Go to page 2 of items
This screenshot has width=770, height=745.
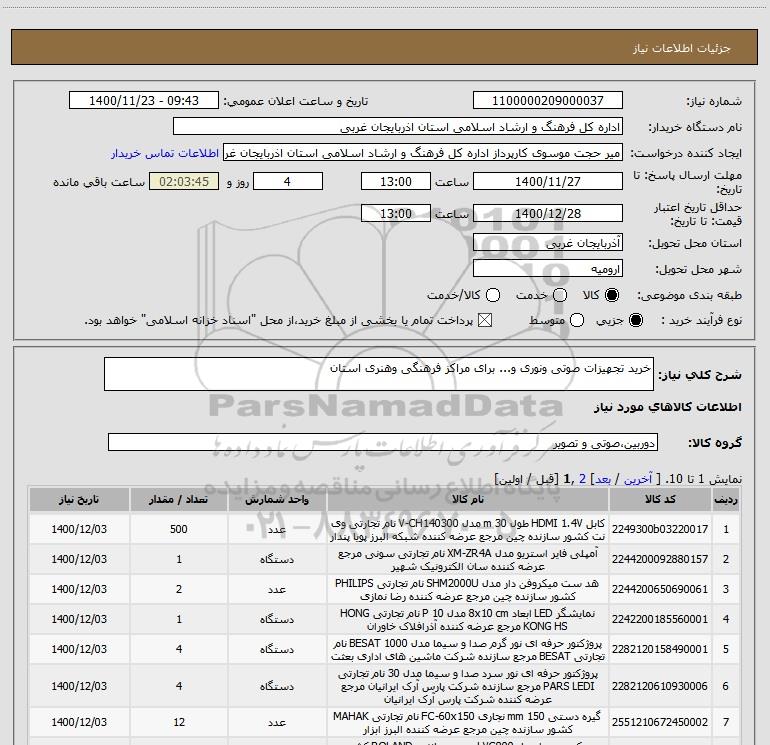point(582,479)
